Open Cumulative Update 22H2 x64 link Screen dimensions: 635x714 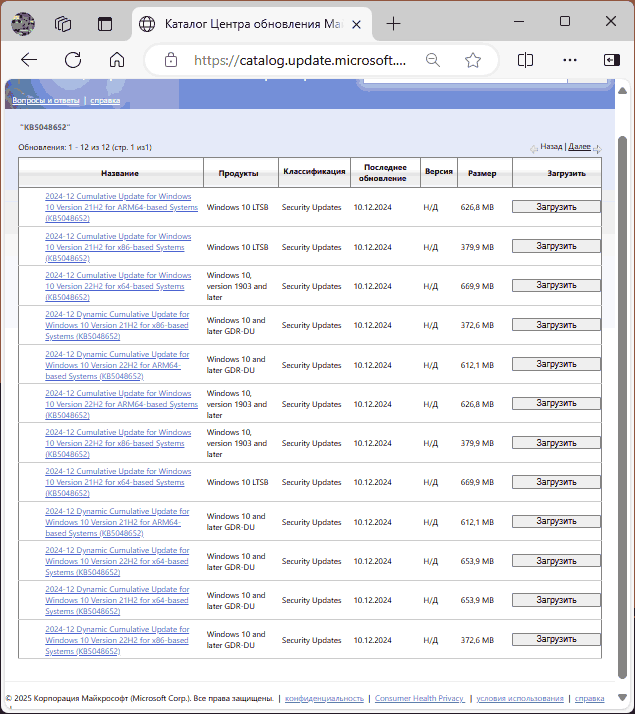pyautogui.click(x=118, y=286)
